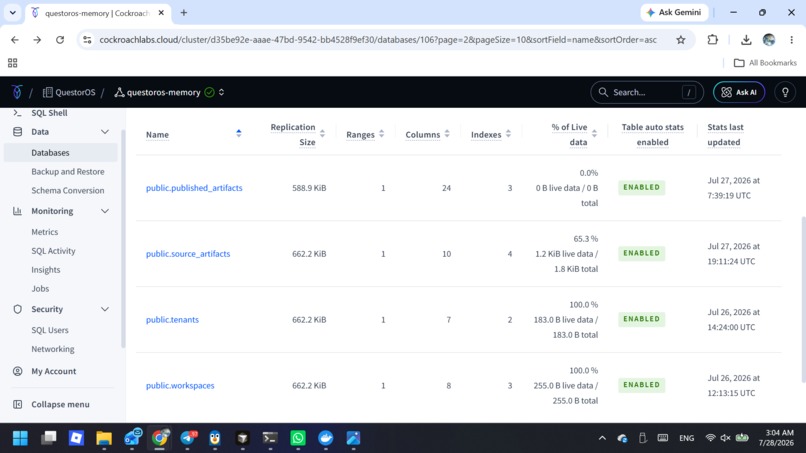Open Telegram from taskbar
This screenshot has width=806, height=453.
[x=188, y=438]
